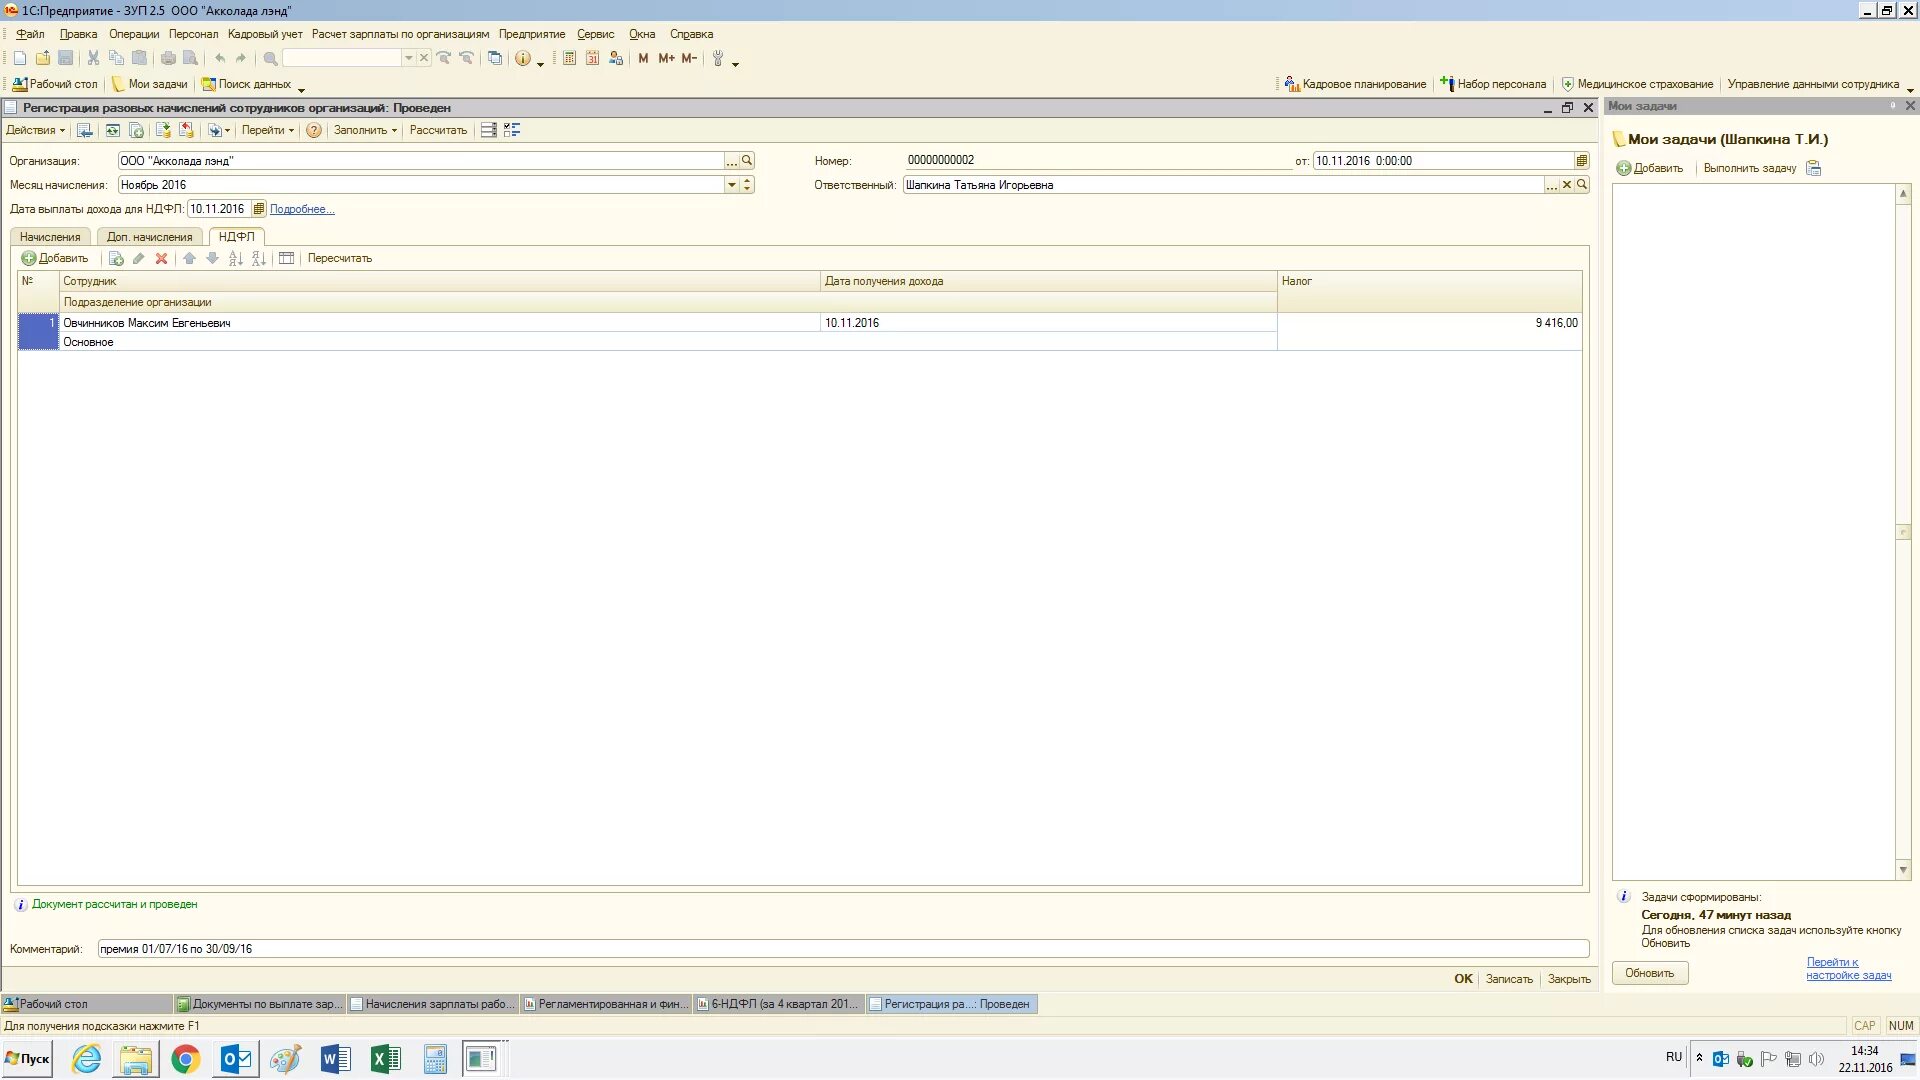Click the copy row icon next to Добавить

click(116, 258)
